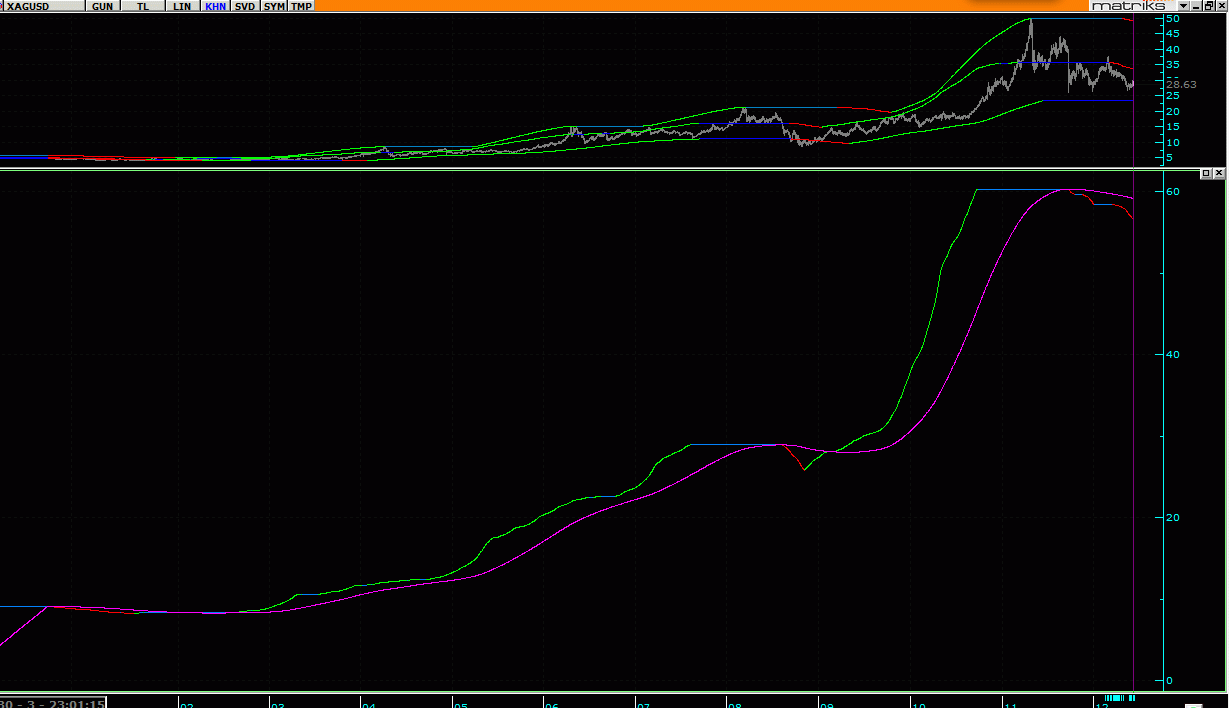This screenshot has height=708, width=1229.
Task: Maximize the lower indicator panel
Action: pos(1206,173)
